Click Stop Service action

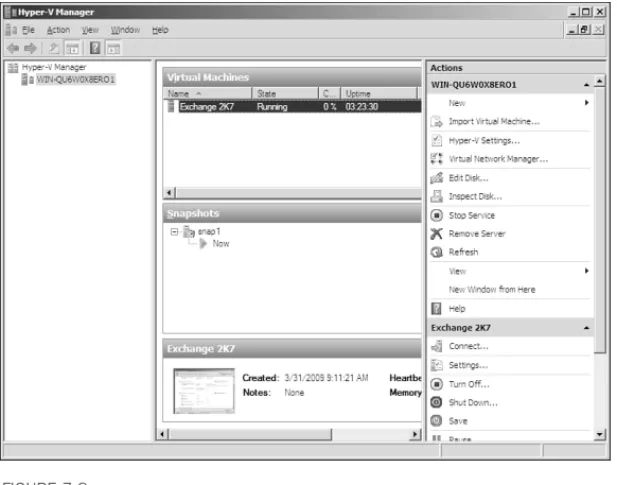pyautogui.click(x=472, y=215)
